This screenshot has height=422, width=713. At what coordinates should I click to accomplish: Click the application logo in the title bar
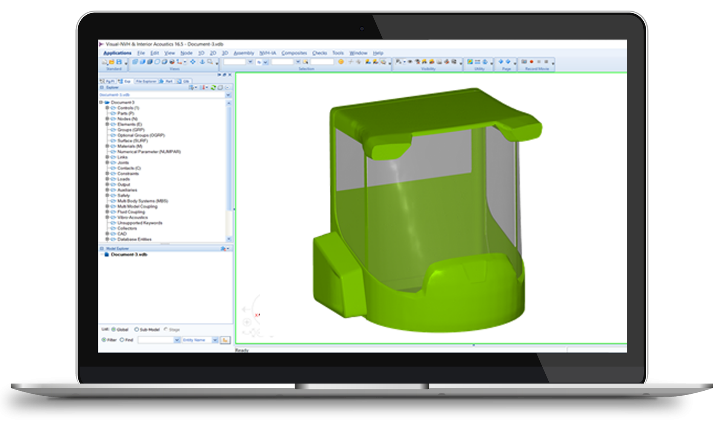pyautogui.click(x=101, y=44)
